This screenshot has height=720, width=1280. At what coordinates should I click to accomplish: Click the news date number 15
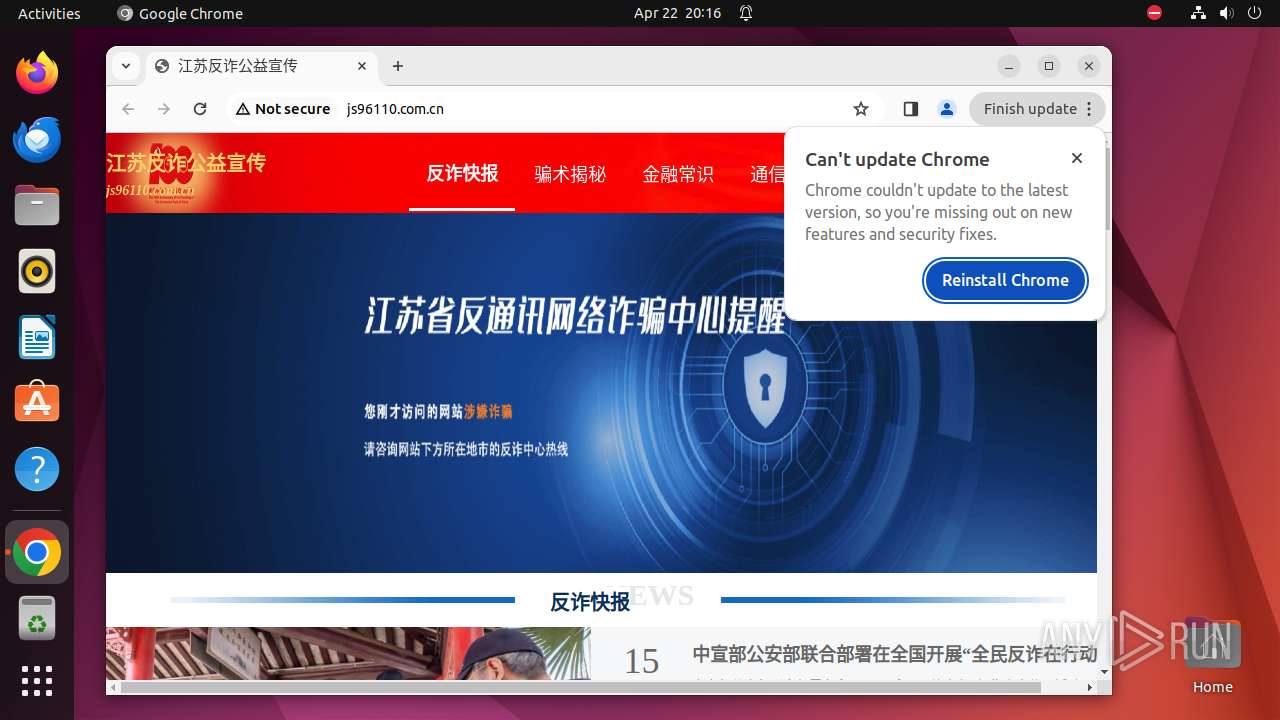tap(642, 661)
